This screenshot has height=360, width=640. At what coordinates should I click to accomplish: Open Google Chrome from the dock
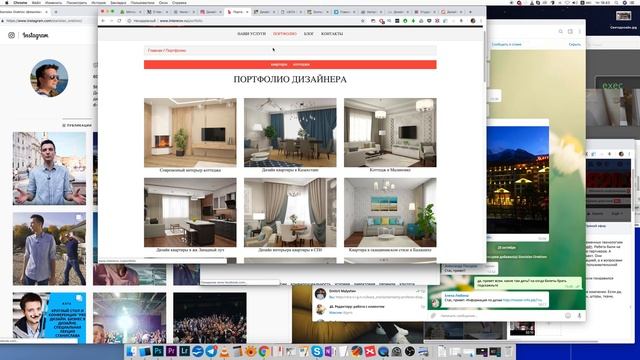[264, 351]
